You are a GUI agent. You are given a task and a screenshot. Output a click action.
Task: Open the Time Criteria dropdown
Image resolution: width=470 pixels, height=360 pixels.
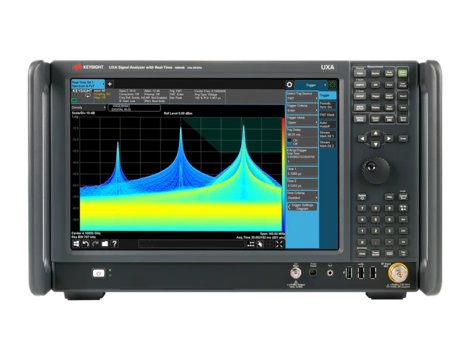[x=302, y=196]
